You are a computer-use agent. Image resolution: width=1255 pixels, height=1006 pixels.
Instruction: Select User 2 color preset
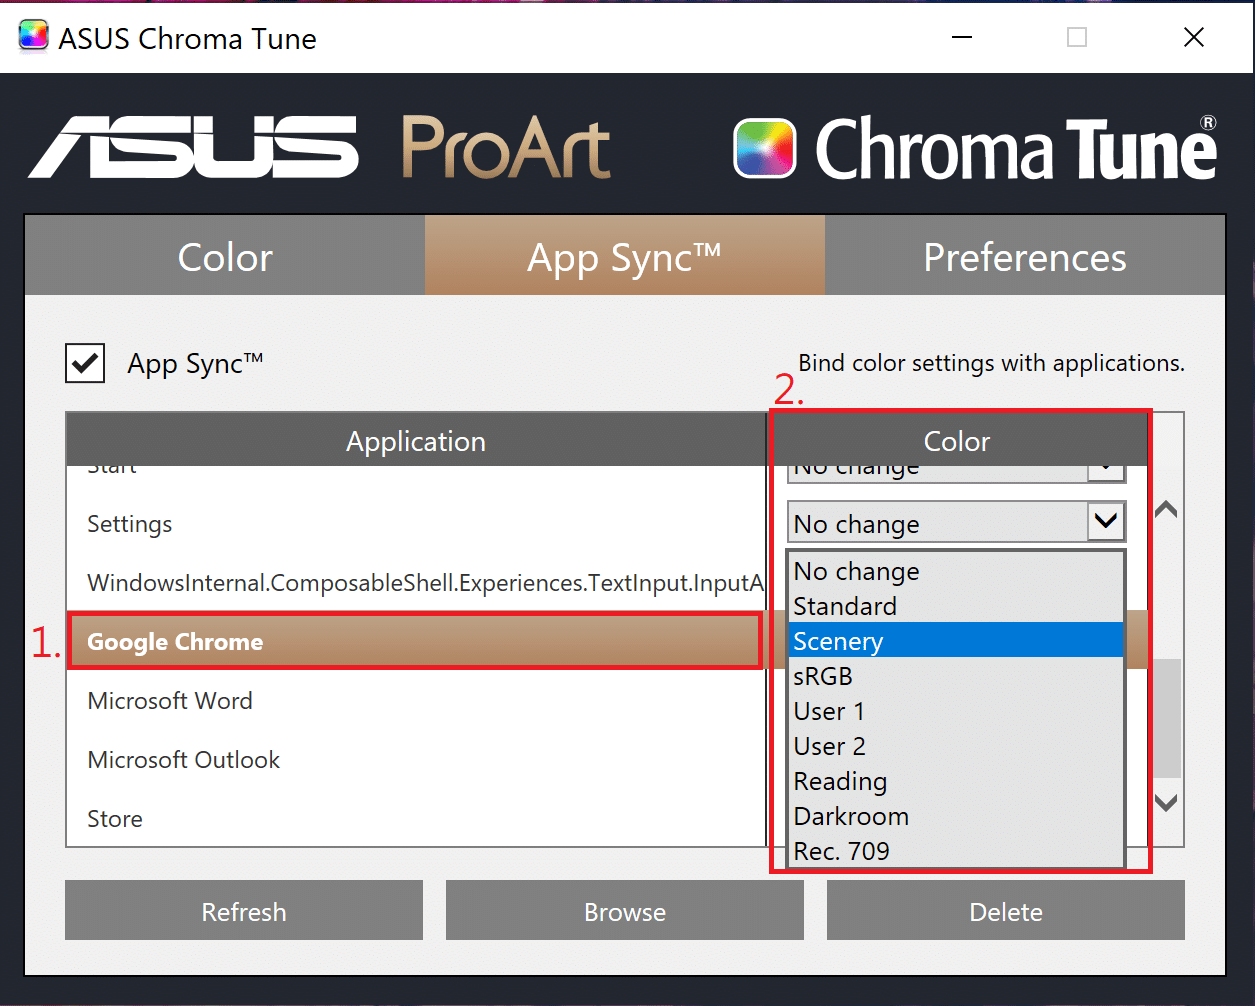956,746
